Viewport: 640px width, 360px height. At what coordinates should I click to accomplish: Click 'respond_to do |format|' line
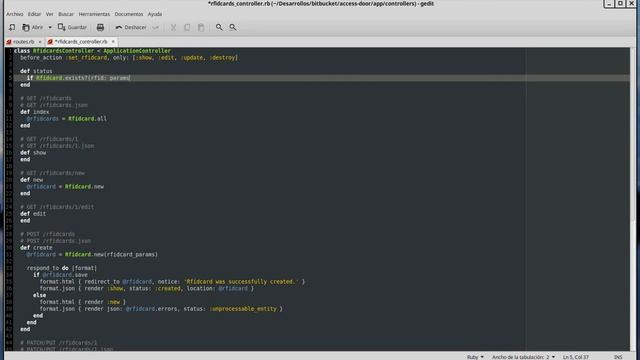pyautogui.click(x=62, y=268)
